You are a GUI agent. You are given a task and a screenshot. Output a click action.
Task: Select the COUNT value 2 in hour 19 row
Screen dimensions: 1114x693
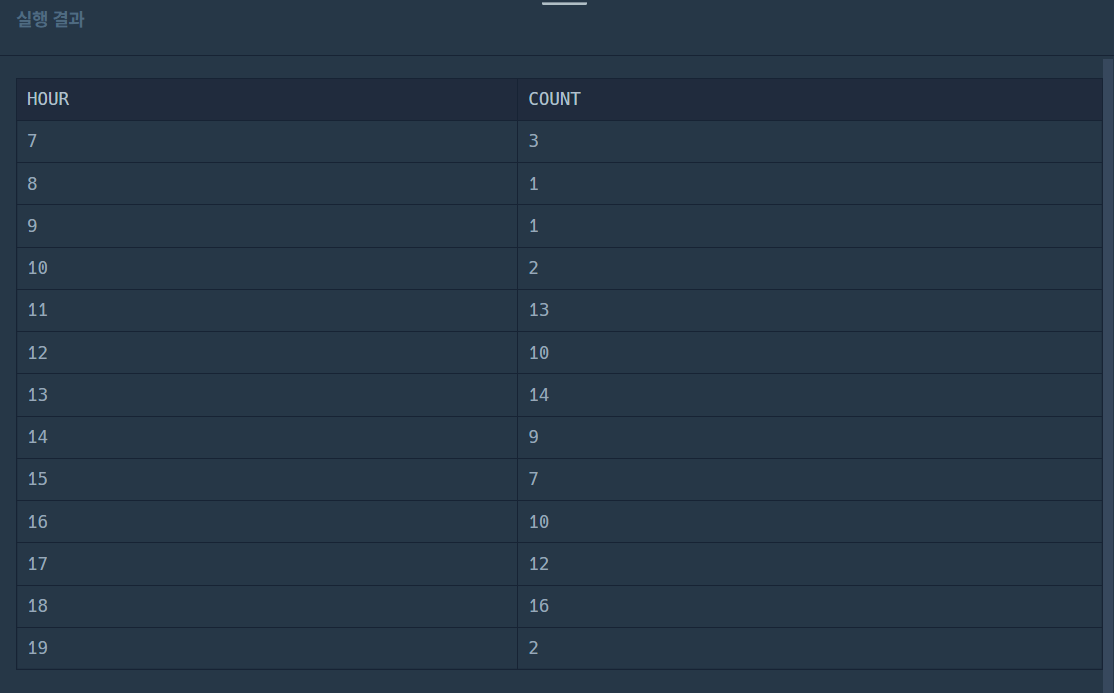click(810, 648)
